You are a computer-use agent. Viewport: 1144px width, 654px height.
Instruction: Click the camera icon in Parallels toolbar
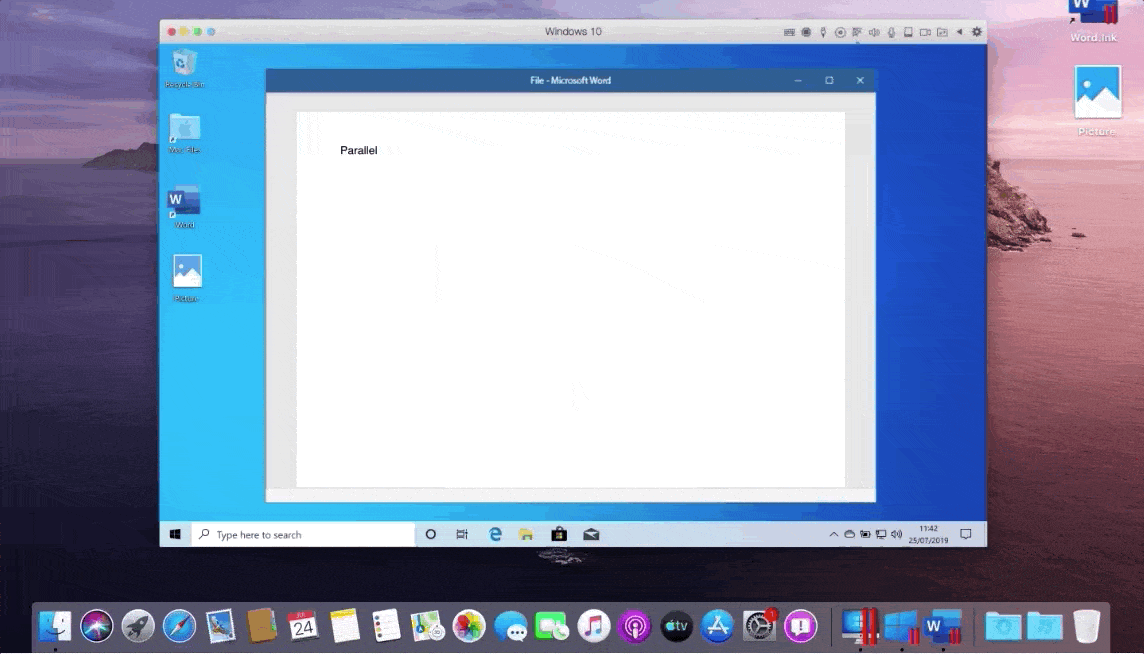[x=925, y=32]
